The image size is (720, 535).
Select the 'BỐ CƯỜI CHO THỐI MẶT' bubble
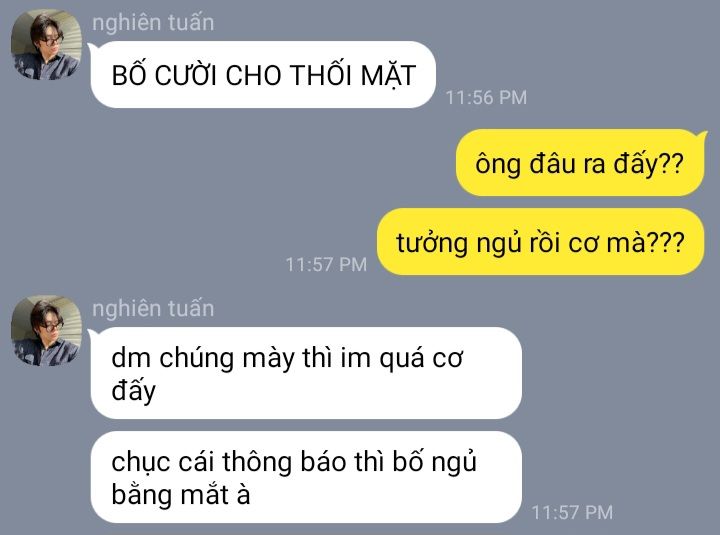(263, 75)
